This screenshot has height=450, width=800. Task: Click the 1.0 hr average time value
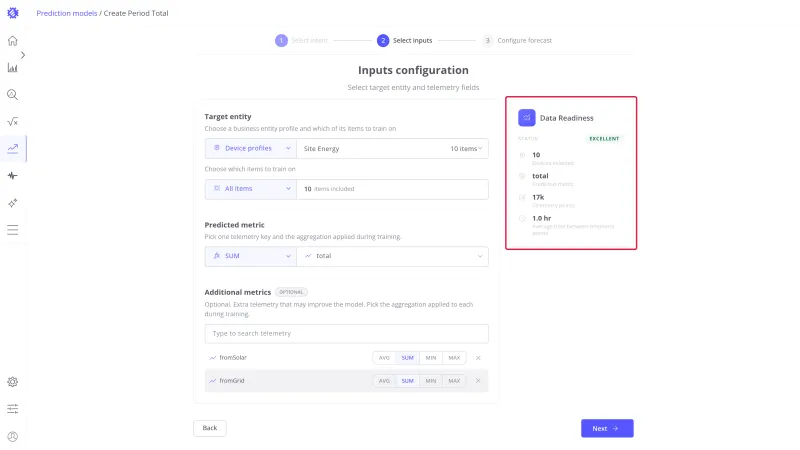[541, 218]
